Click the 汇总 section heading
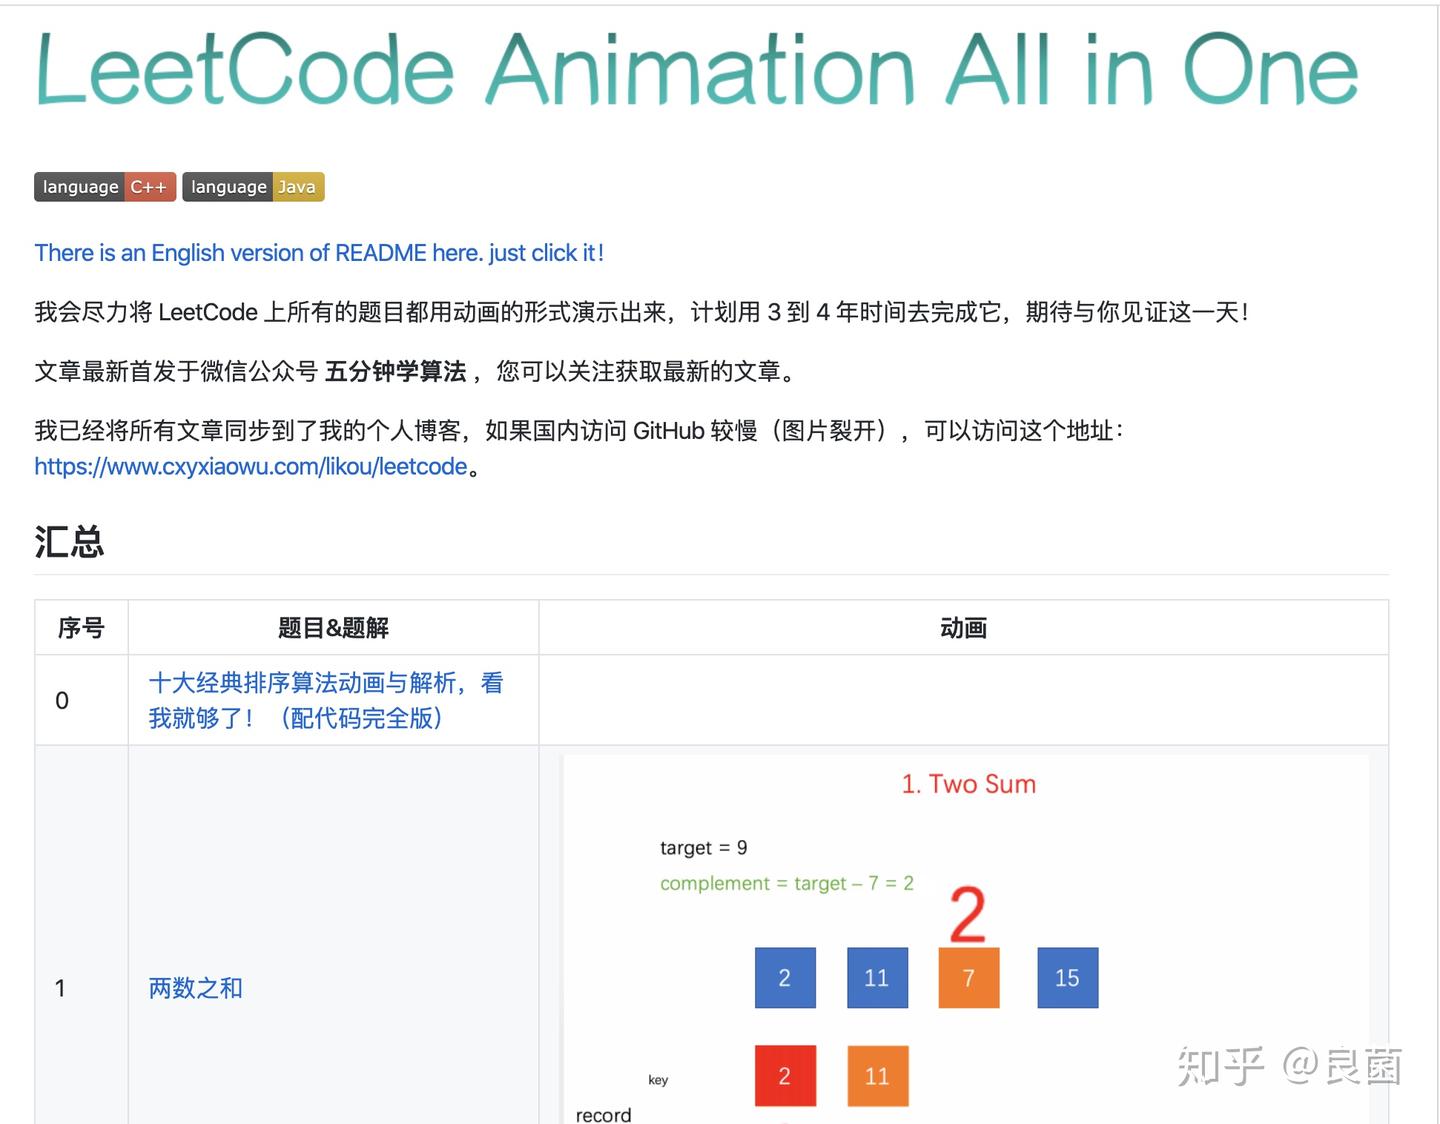 point(69,542)
